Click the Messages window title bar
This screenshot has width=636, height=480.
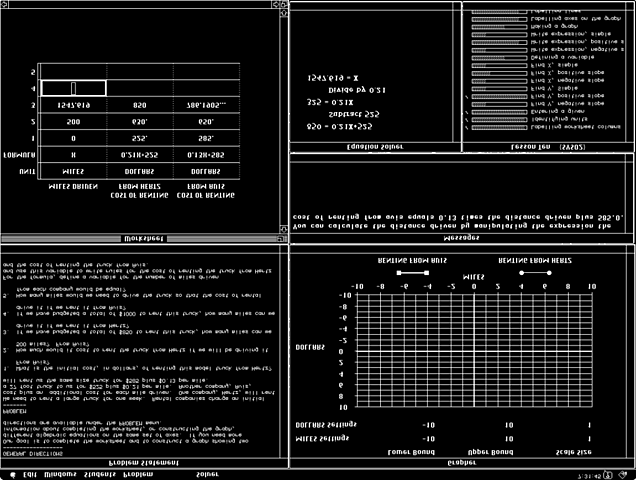462,238
